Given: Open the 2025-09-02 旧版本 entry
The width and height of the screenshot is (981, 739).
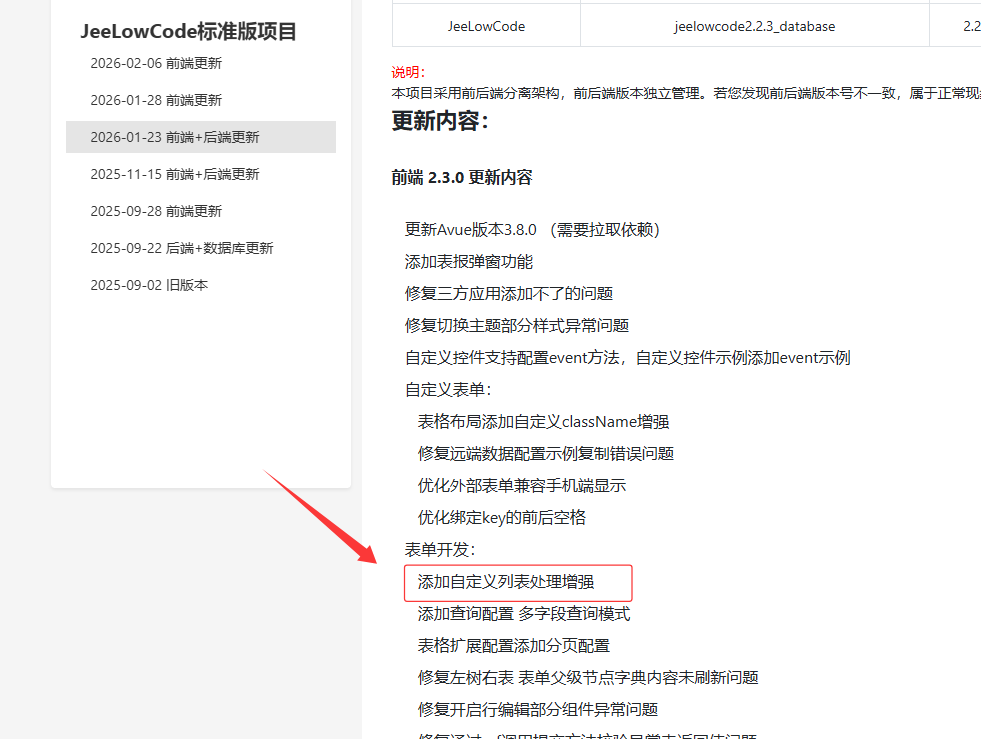Looking at the screenshot, I should click(149, 285).
